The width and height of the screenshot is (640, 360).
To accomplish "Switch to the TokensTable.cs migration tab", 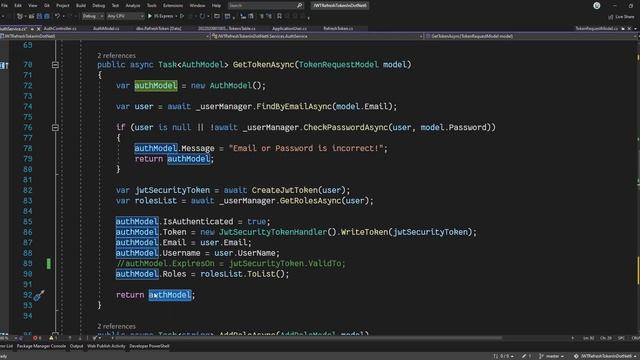I will pos(227,29).
